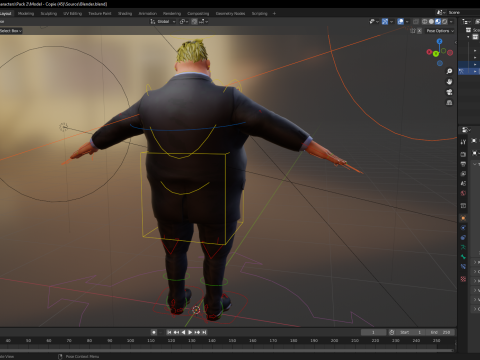Screen dimensions: 480x360
Task: Open overlays options dropdown arrow
Action: coord(407,21)
